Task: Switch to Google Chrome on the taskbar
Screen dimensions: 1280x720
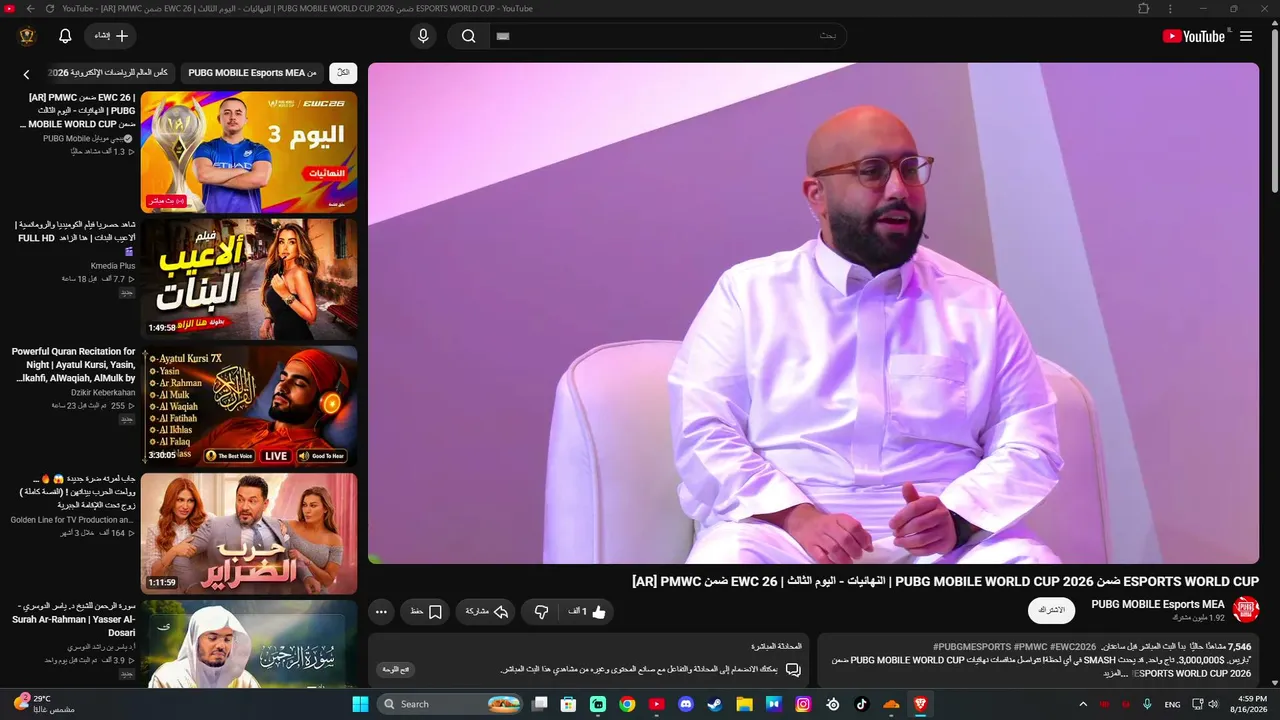Action: [627, 704]
